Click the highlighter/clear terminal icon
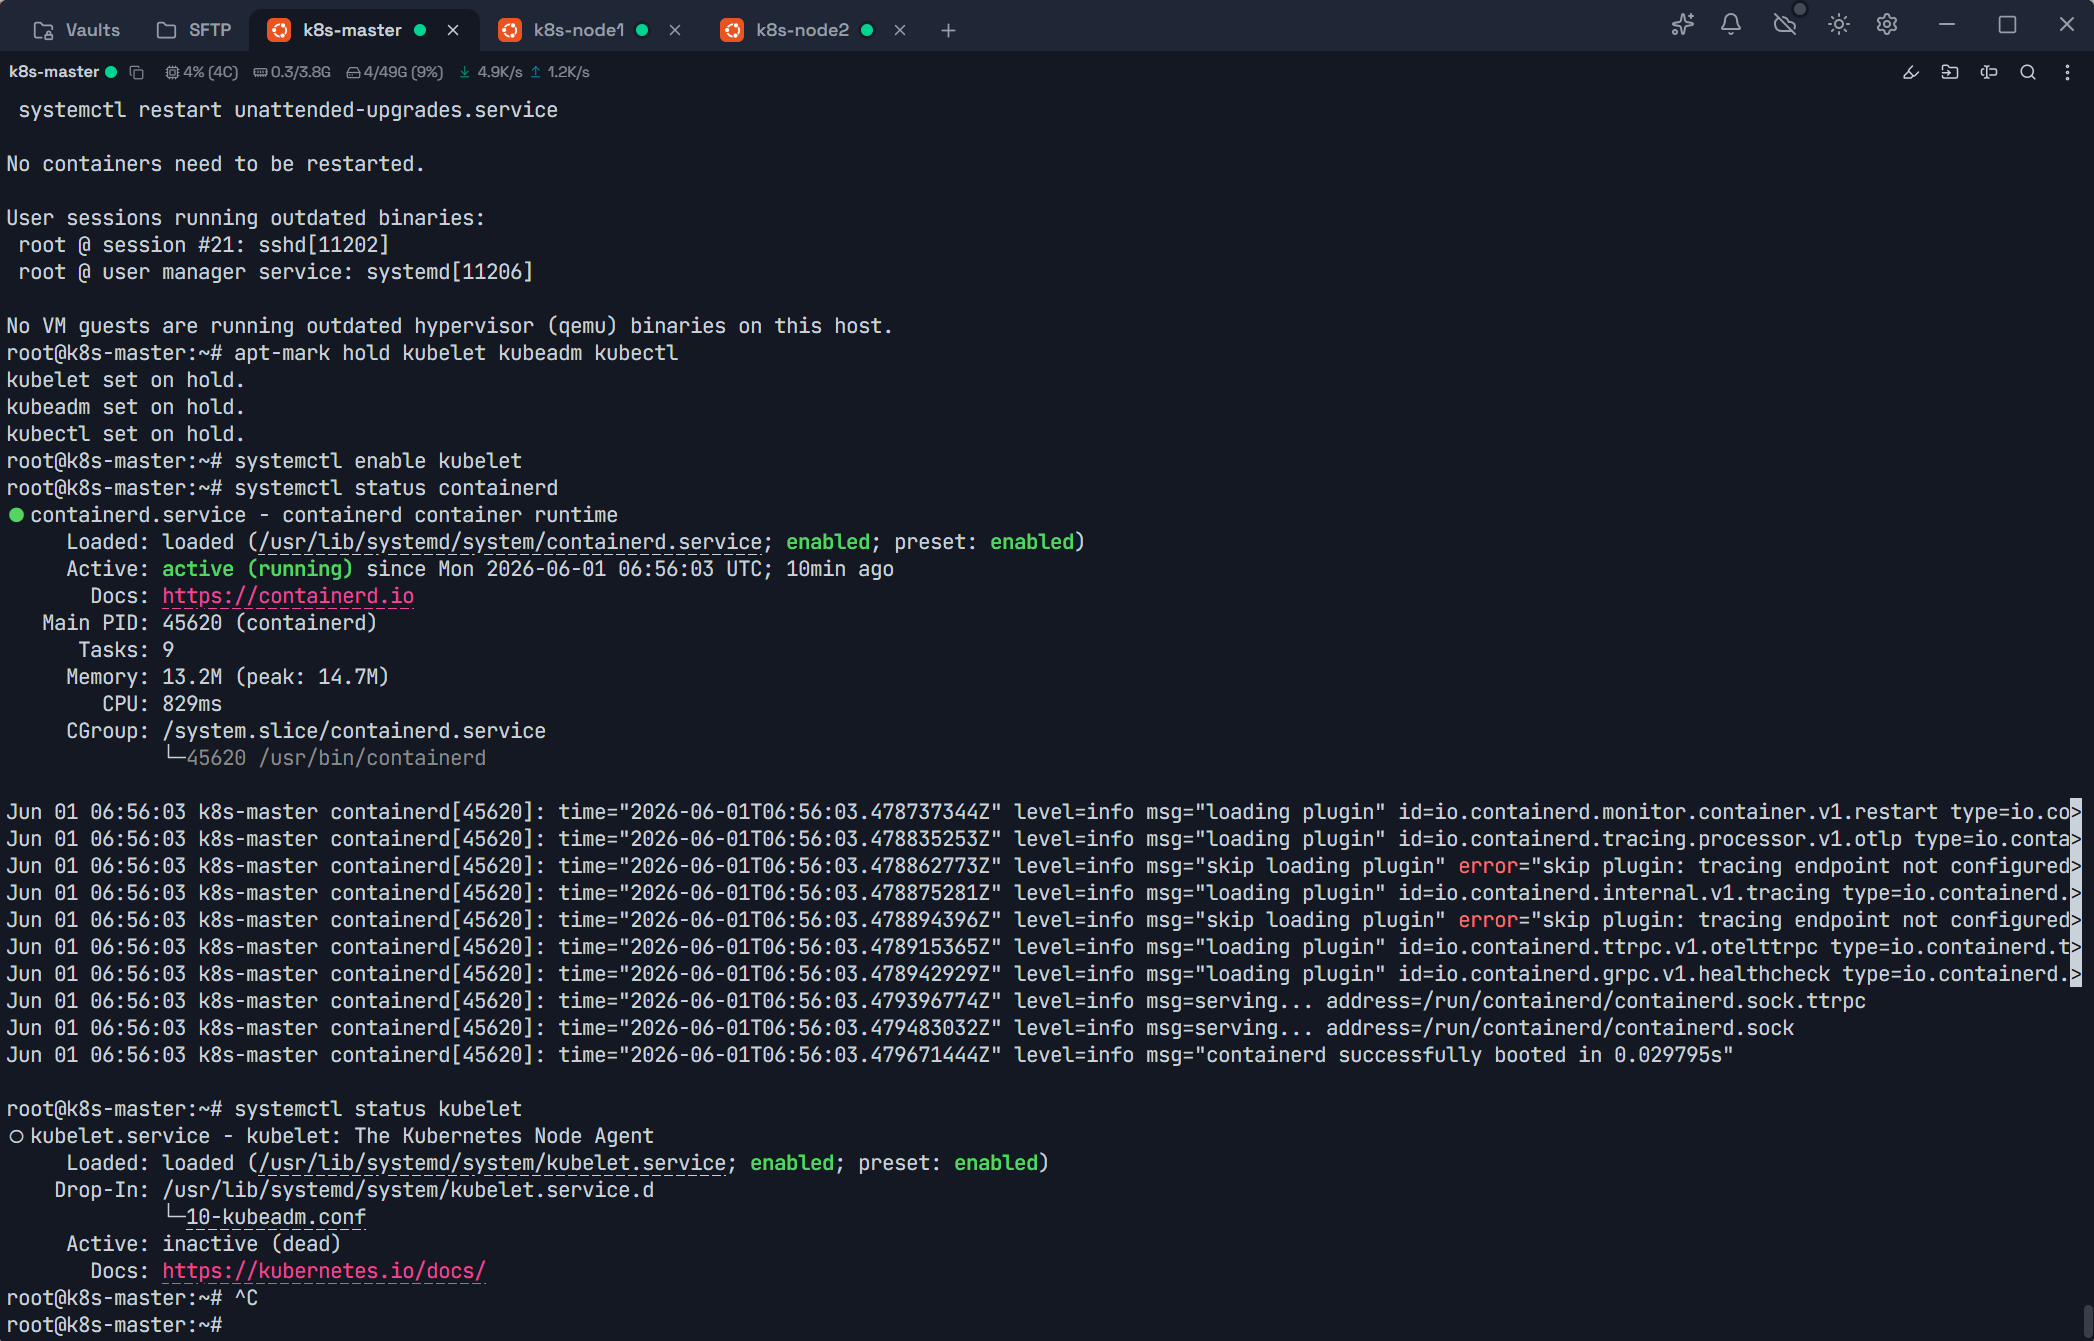This screenshot has width=2094, height=1341. [x=1911, y=72]
